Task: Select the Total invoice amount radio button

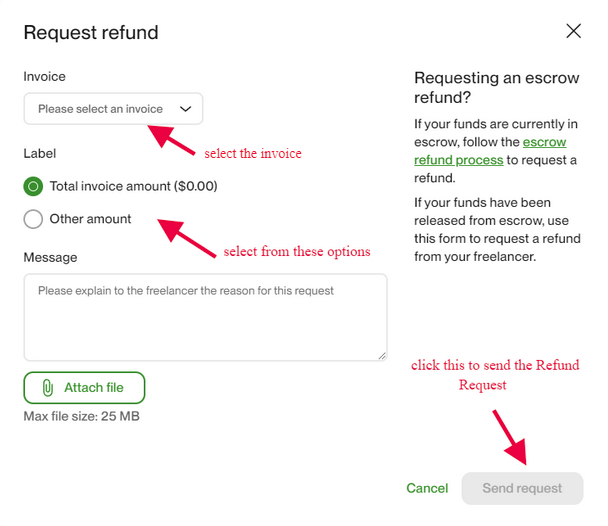Action: [x=34, y=186]
